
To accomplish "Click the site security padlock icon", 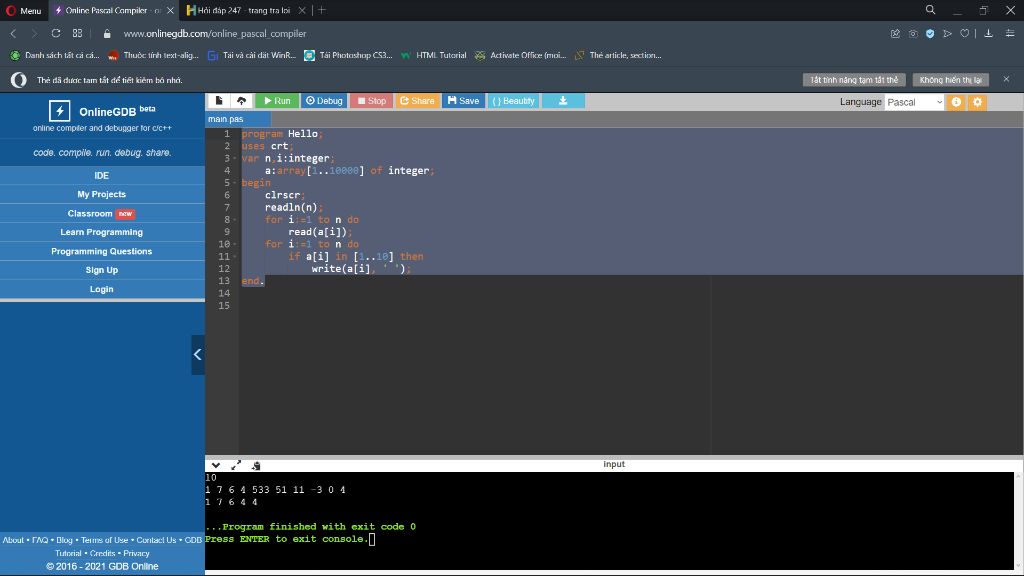I will [x=107, y=34].
